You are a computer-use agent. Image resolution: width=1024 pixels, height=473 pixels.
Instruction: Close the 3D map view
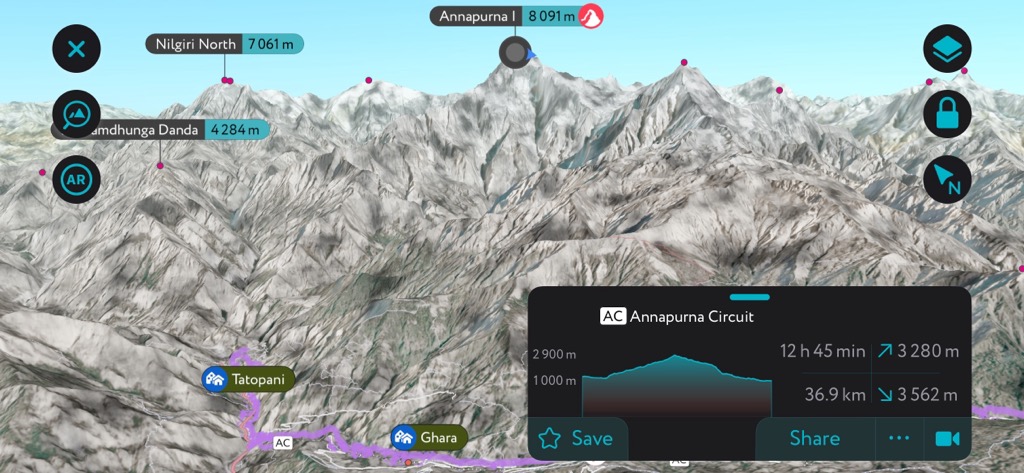[76, 49]
